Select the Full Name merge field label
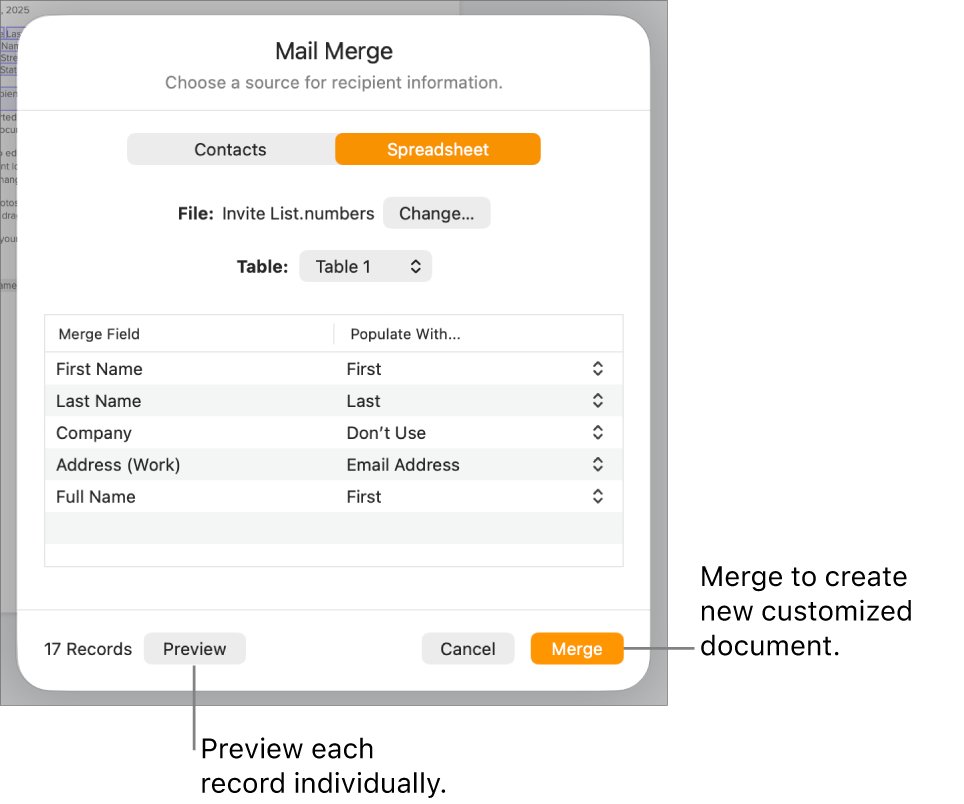This screenshot has height=804, width=964. tap(96, 497)
